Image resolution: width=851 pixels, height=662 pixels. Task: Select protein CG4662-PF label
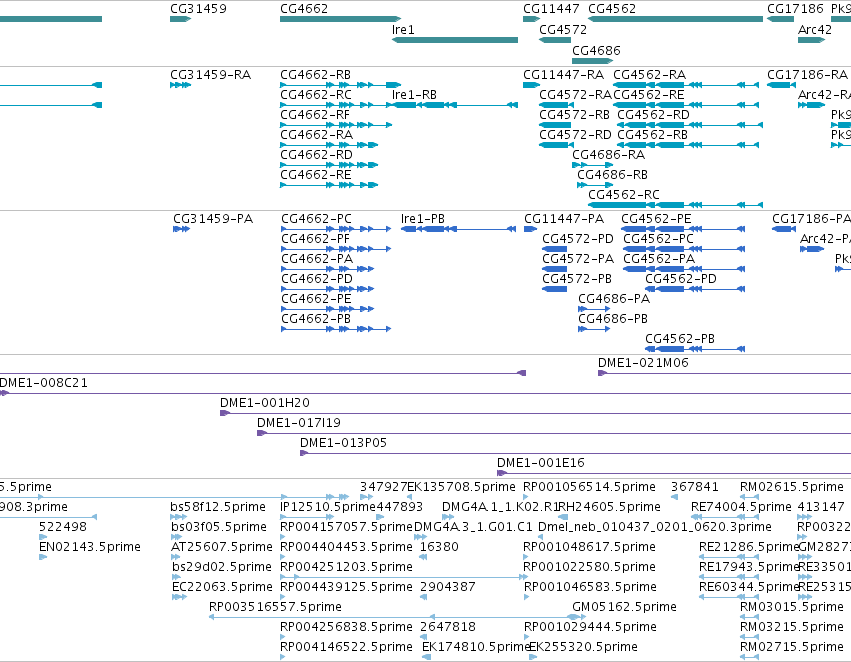coord(315,239)
